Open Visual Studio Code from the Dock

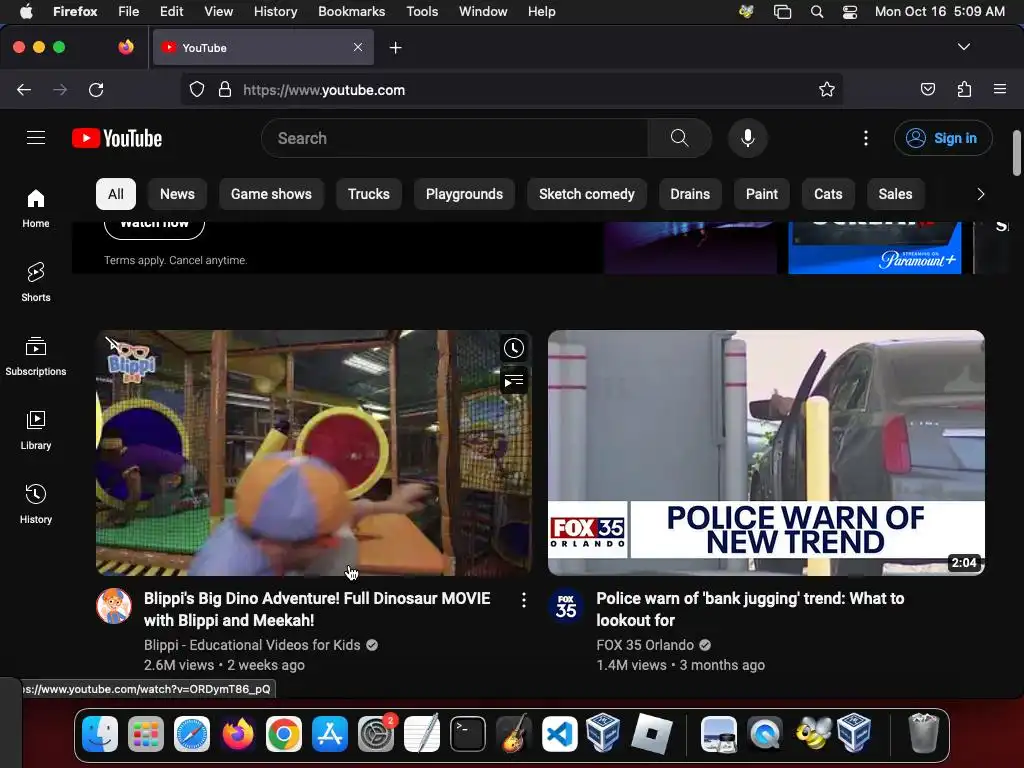point(559,734)
